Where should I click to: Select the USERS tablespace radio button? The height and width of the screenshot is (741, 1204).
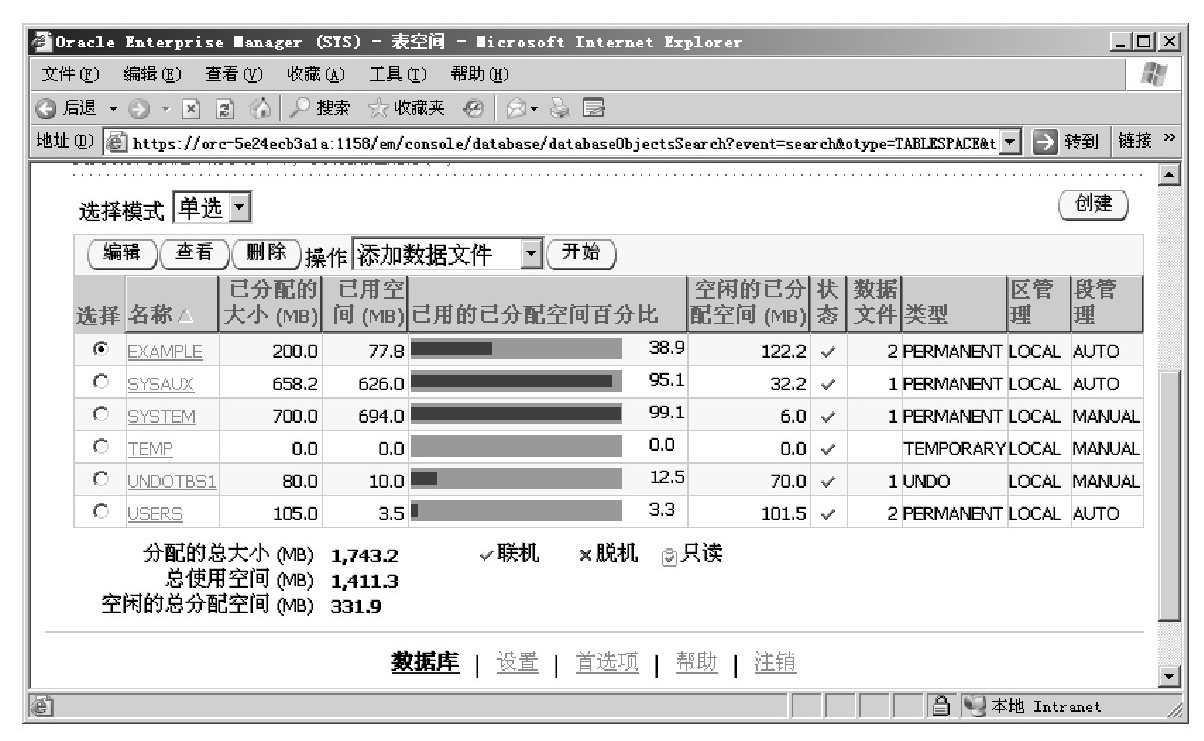(99, 512)
